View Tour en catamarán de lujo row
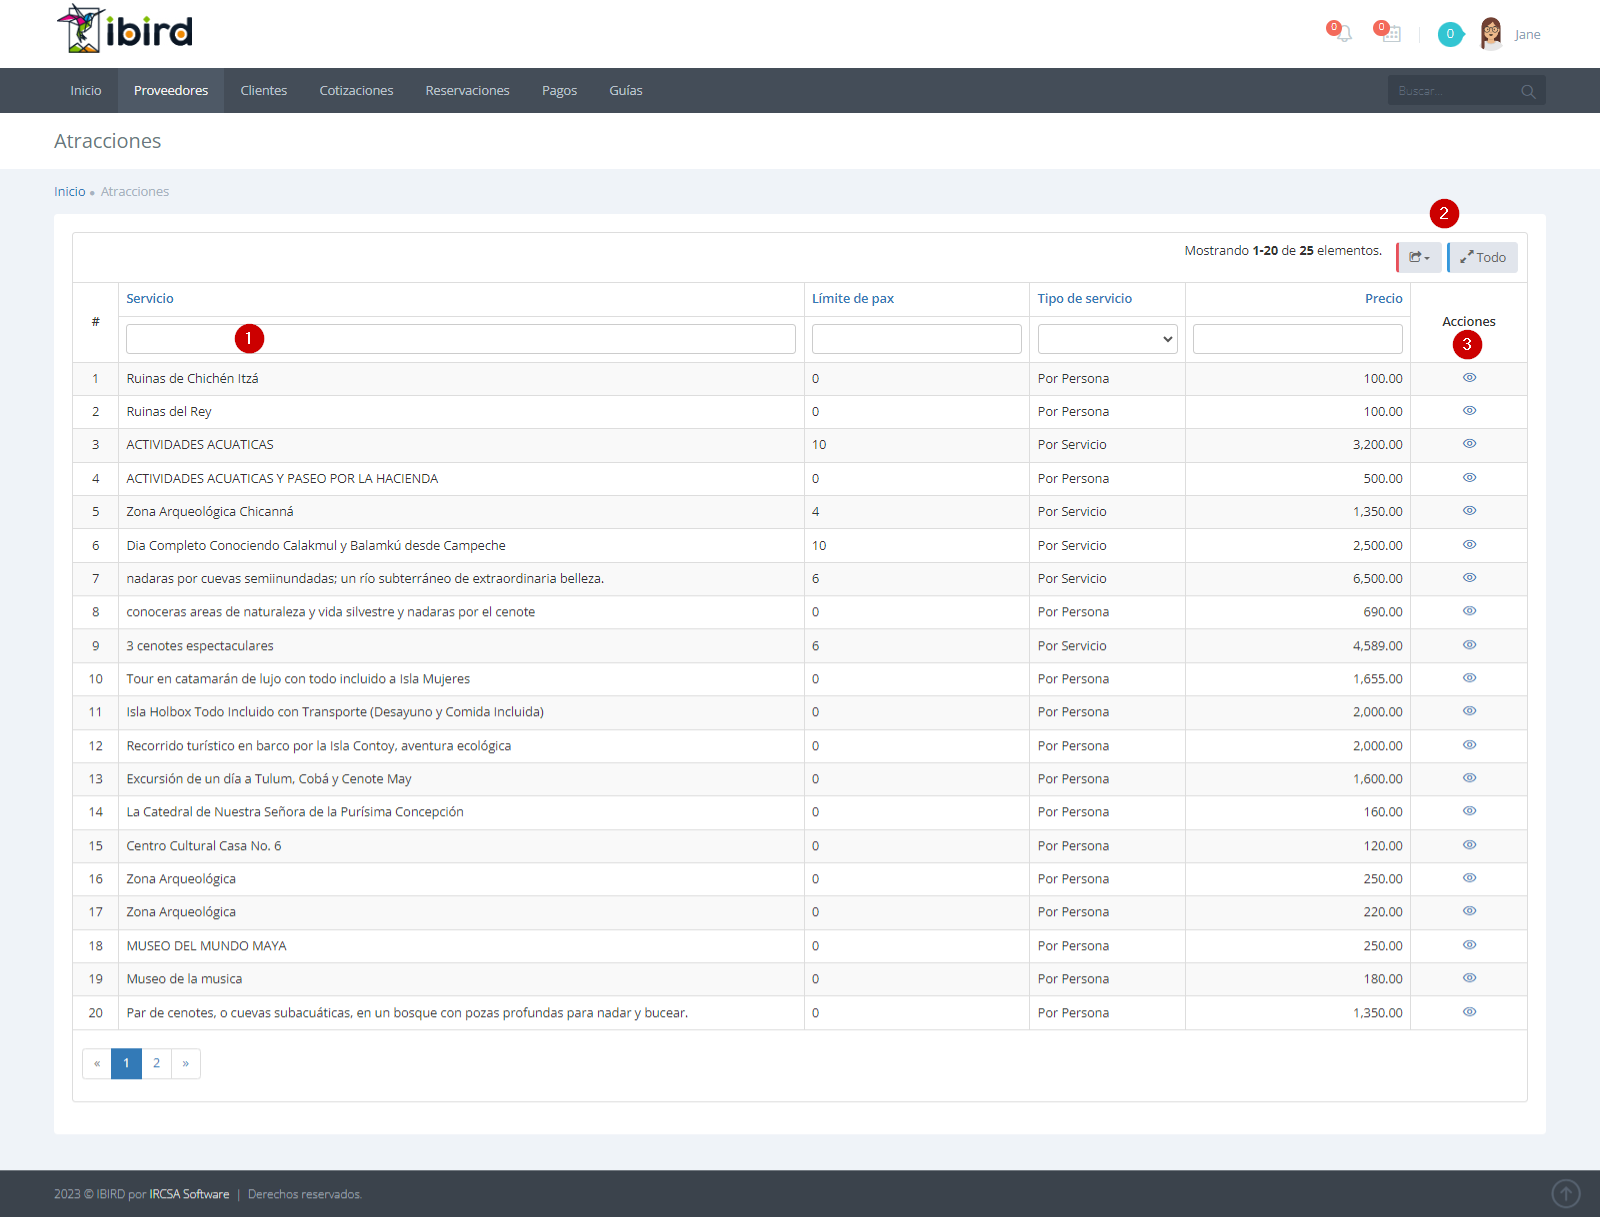The height and width of the screenshot is (1217, 1600). pos(1469,678)
